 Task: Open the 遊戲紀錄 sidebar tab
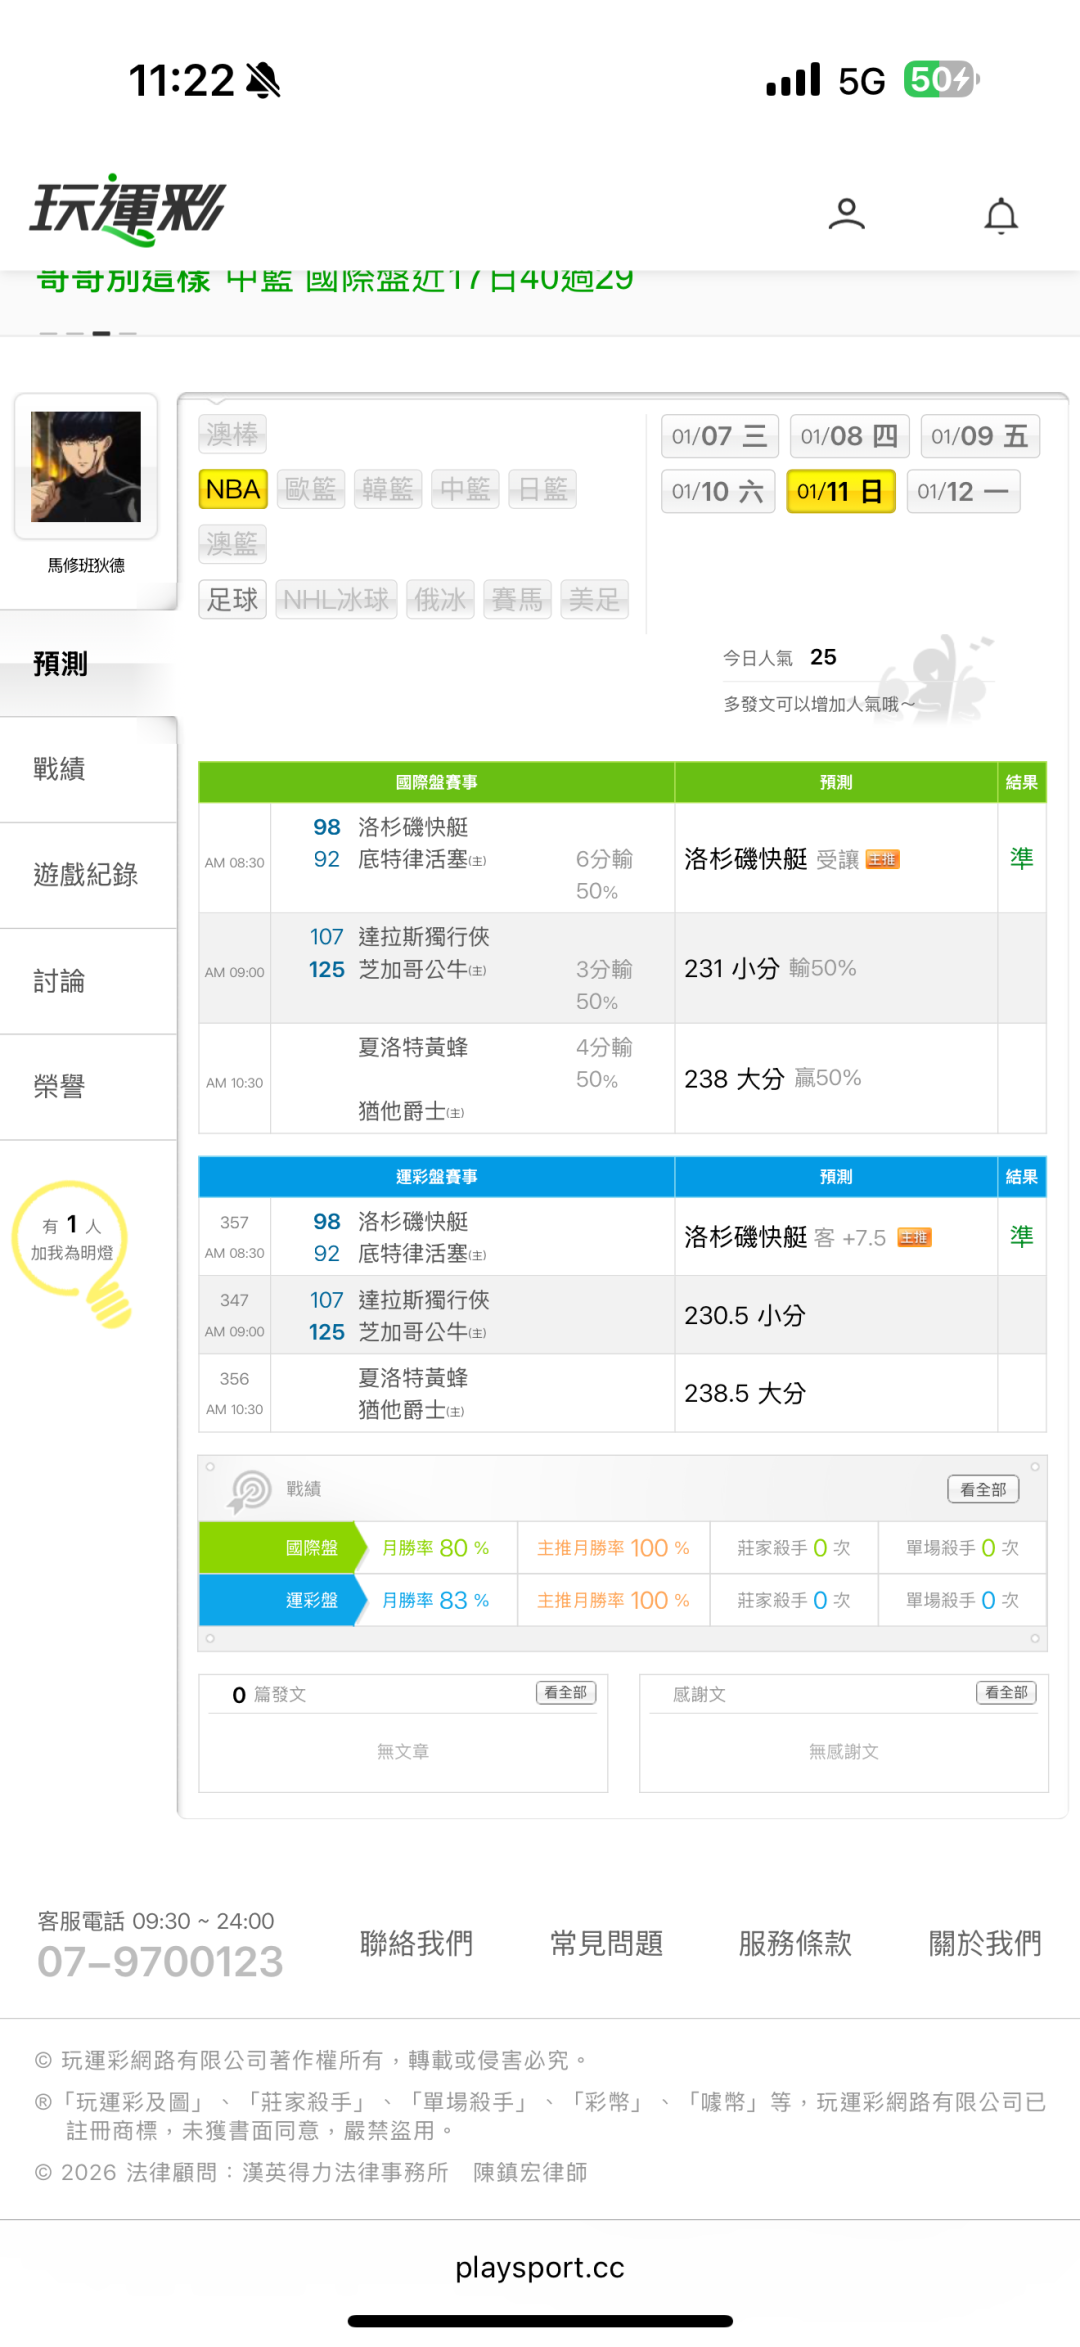(x=86, y=875)
